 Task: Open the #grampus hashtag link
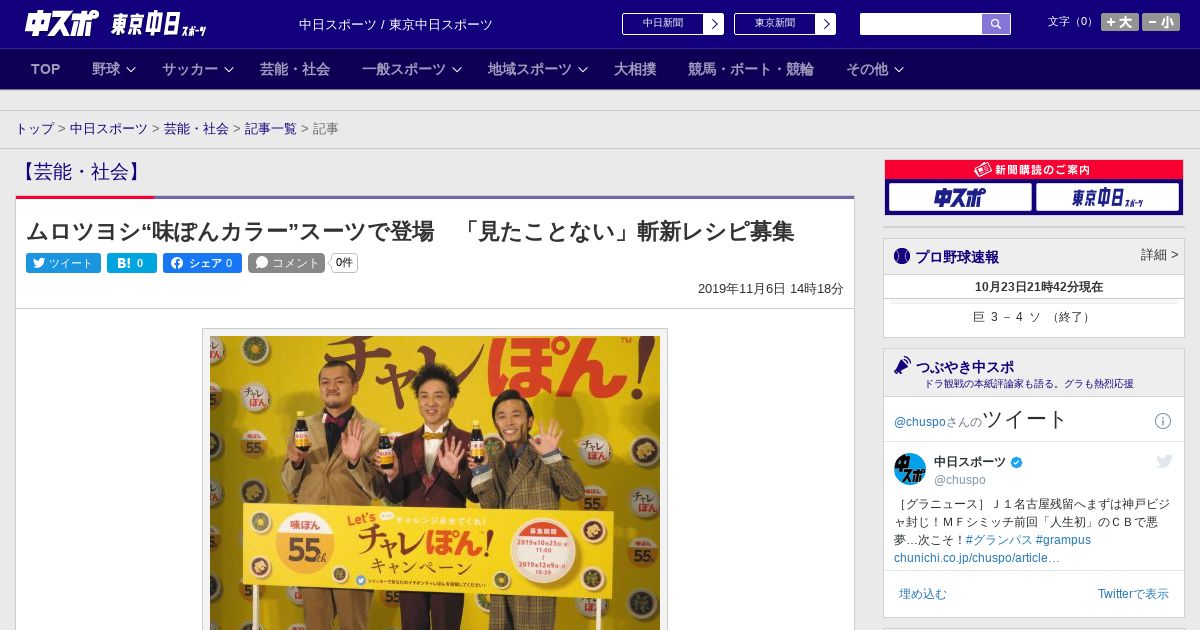[x=1063, y=540]
